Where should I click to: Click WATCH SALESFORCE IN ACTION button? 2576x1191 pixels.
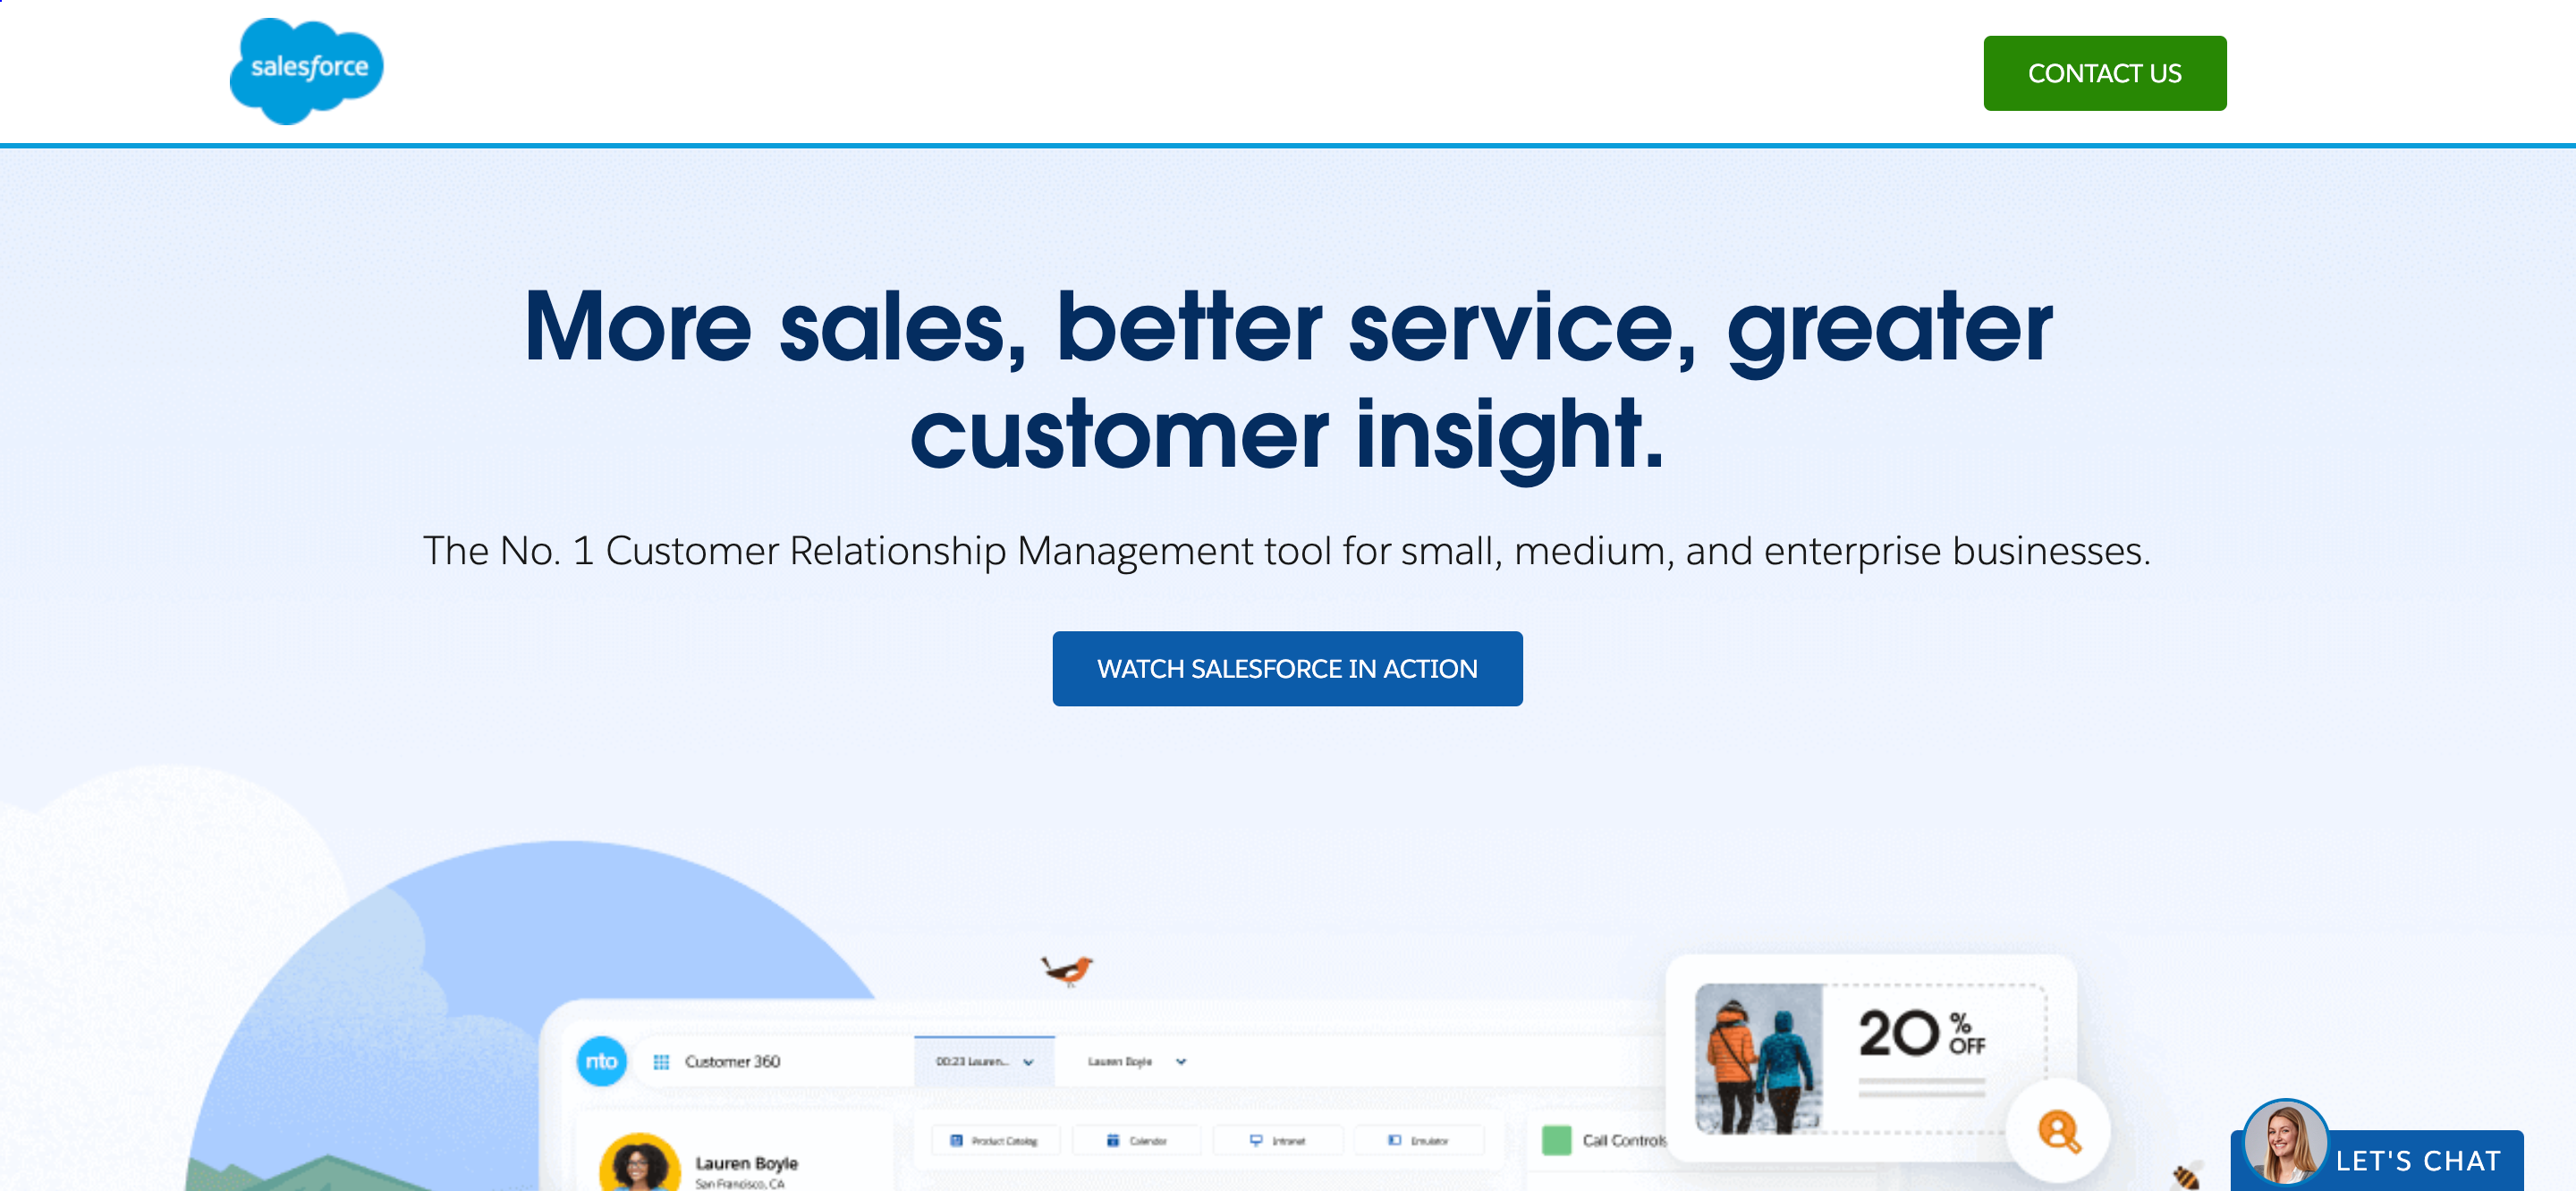[x=1288, y=669]
